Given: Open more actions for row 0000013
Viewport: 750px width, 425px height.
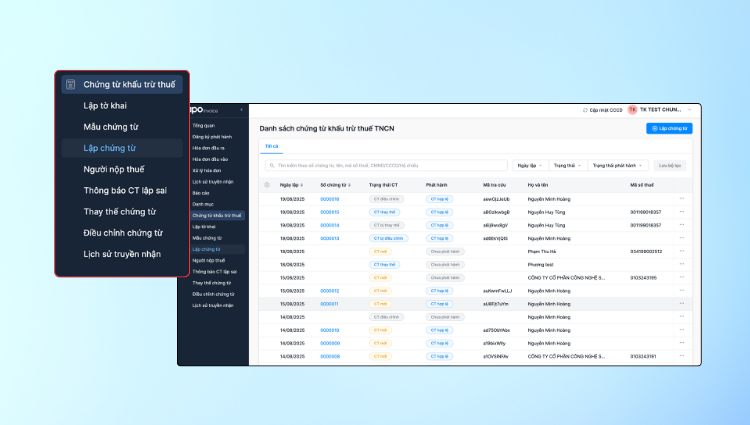Looking at the screenshot, I should point(682,238).
